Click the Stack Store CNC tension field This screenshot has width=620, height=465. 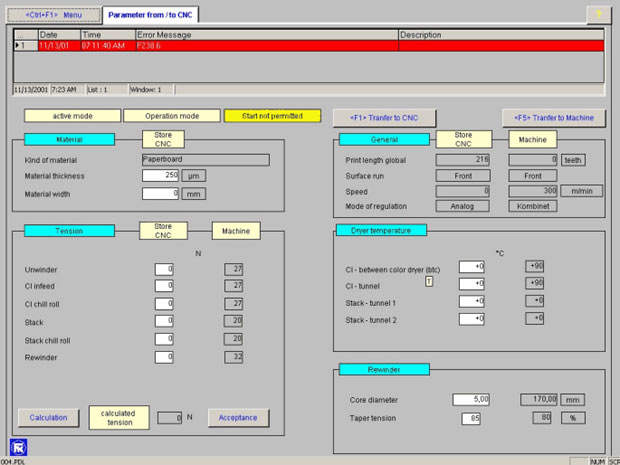(x=164, y=321)
